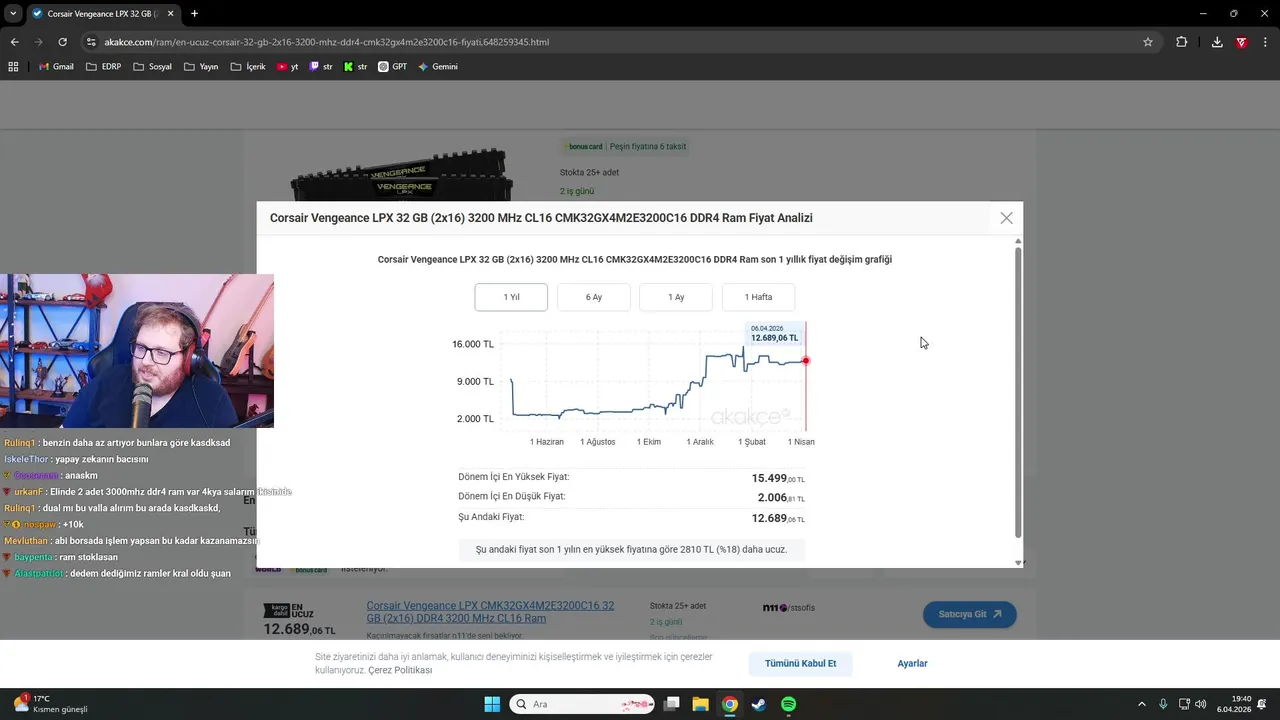Screen dimensions: 1280x720
Task: Open the Sosyal bookmark folder
Action: coord(152,67)
